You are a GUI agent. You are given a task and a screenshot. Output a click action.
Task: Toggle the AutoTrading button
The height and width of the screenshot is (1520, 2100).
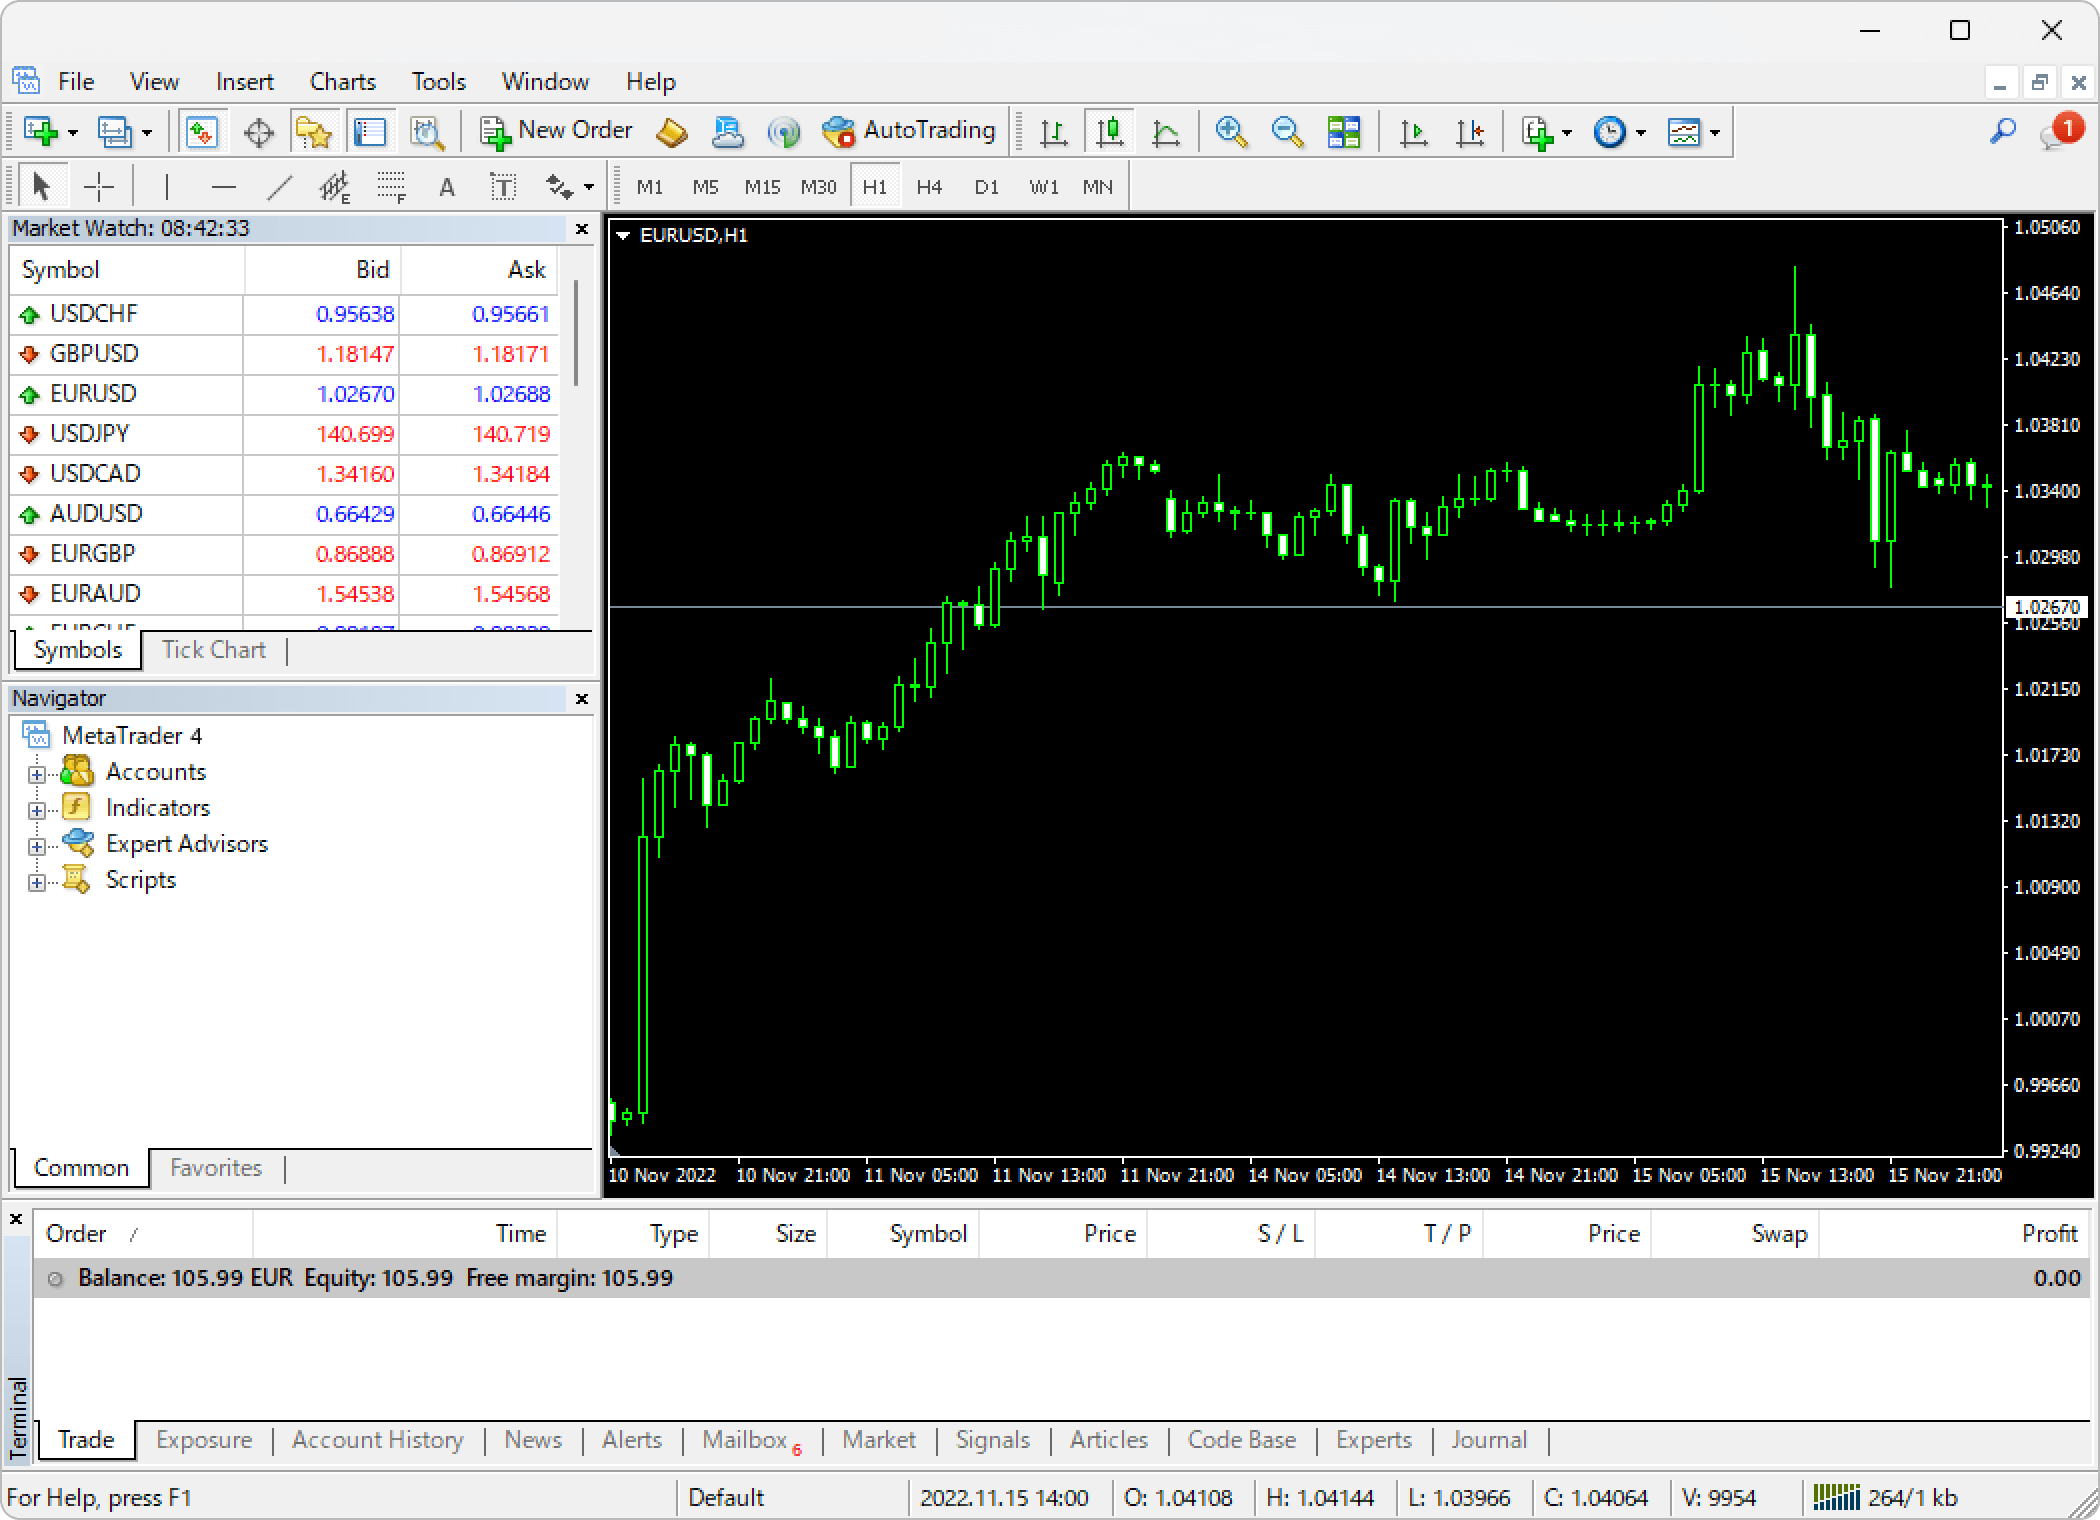[x=909, y=131]
